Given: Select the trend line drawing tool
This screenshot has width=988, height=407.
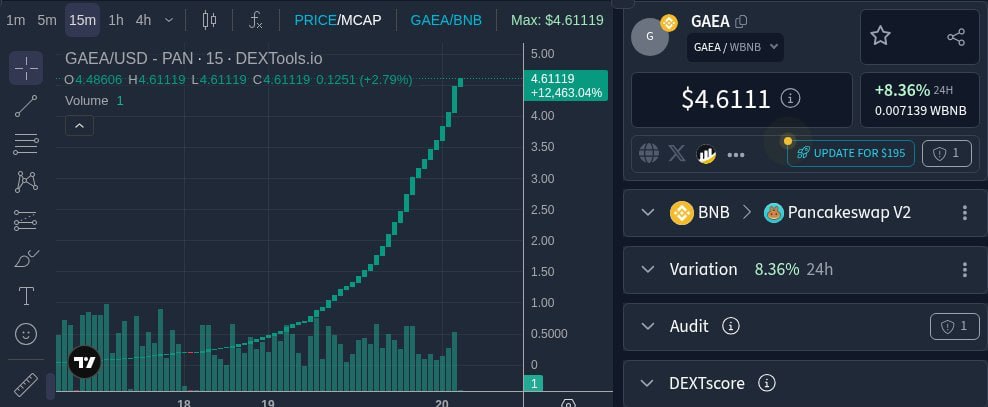Looking at the screenshot, I should 26,106.
